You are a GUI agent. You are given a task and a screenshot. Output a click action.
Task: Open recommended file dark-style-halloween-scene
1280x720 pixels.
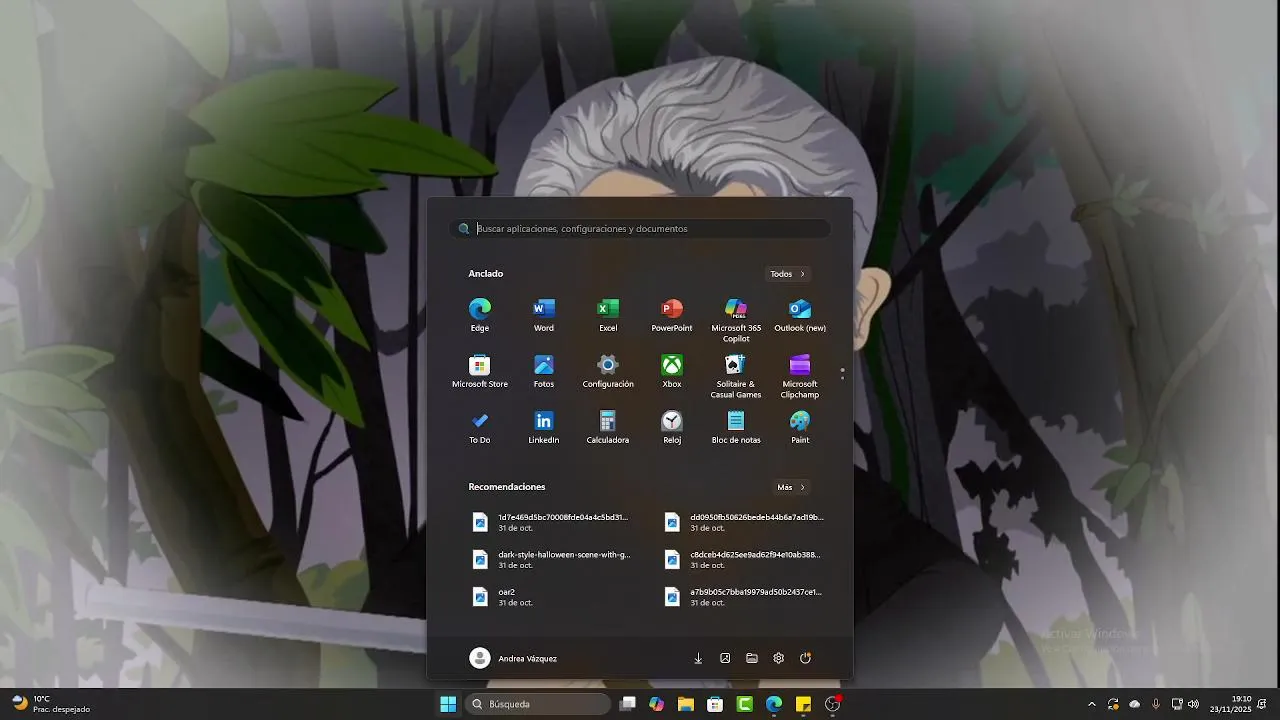(x=551, y=559)
